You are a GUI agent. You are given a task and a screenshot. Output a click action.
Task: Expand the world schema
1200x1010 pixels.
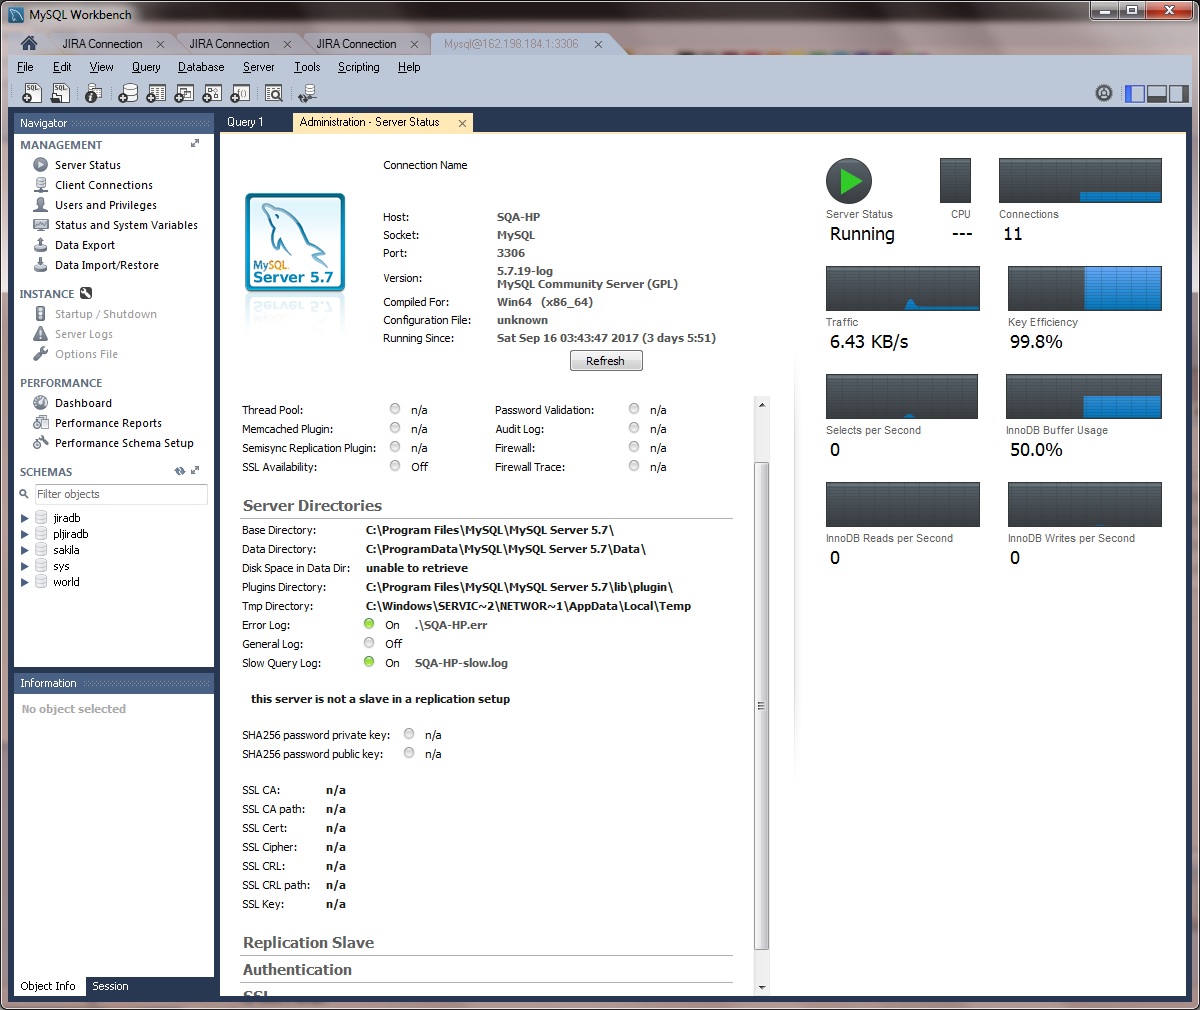pyautogui.click(x=24, y=581)
